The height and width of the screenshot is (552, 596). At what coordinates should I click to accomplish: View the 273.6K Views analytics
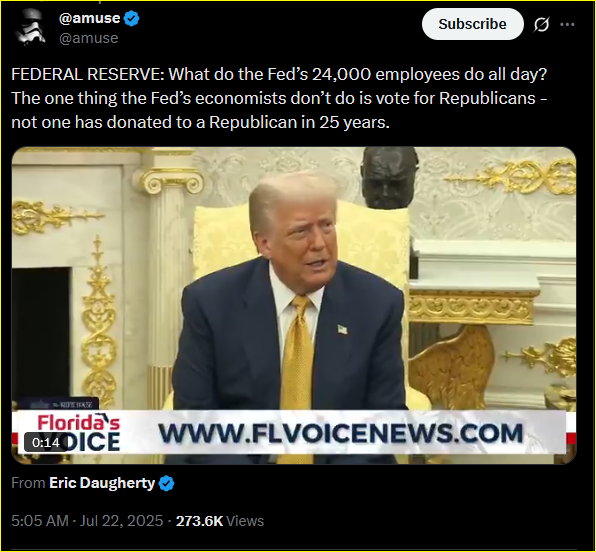[x=220, y=521]
